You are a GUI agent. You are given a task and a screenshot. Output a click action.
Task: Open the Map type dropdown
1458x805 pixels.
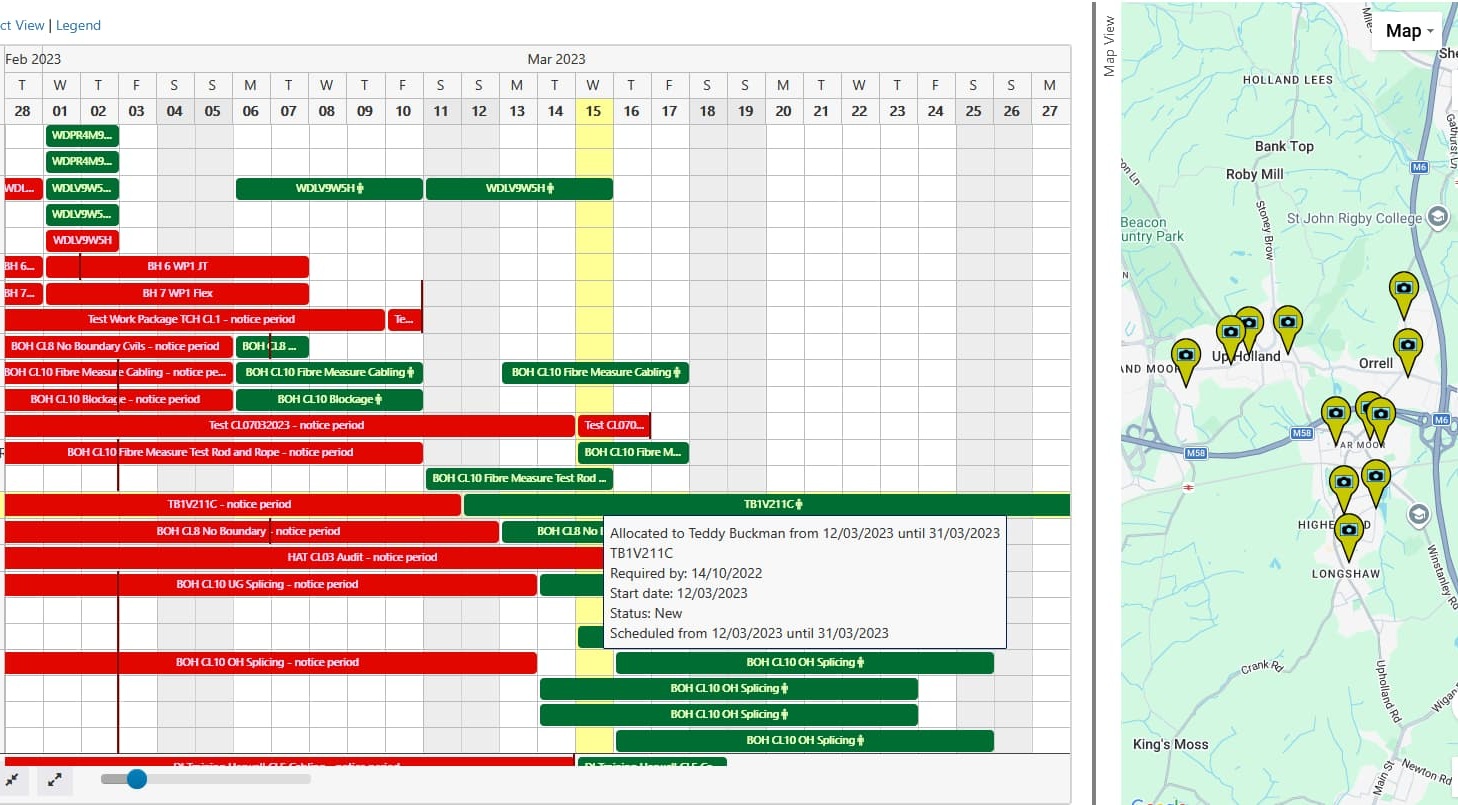(x=1407, y=30)
